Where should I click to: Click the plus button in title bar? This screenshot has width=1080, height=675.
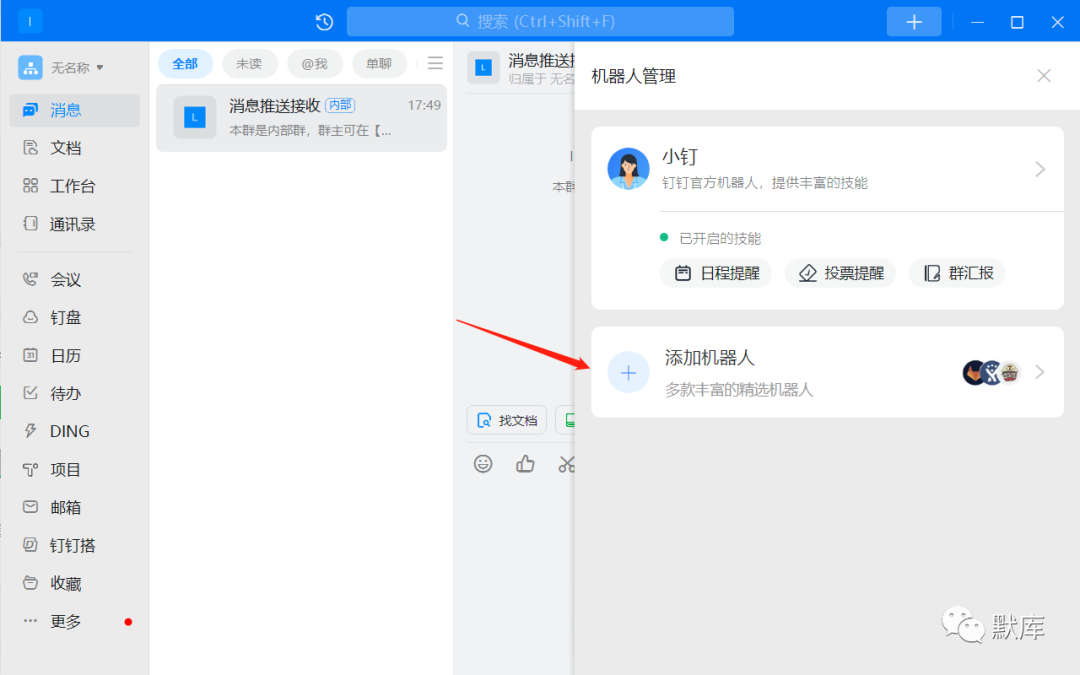914,22
